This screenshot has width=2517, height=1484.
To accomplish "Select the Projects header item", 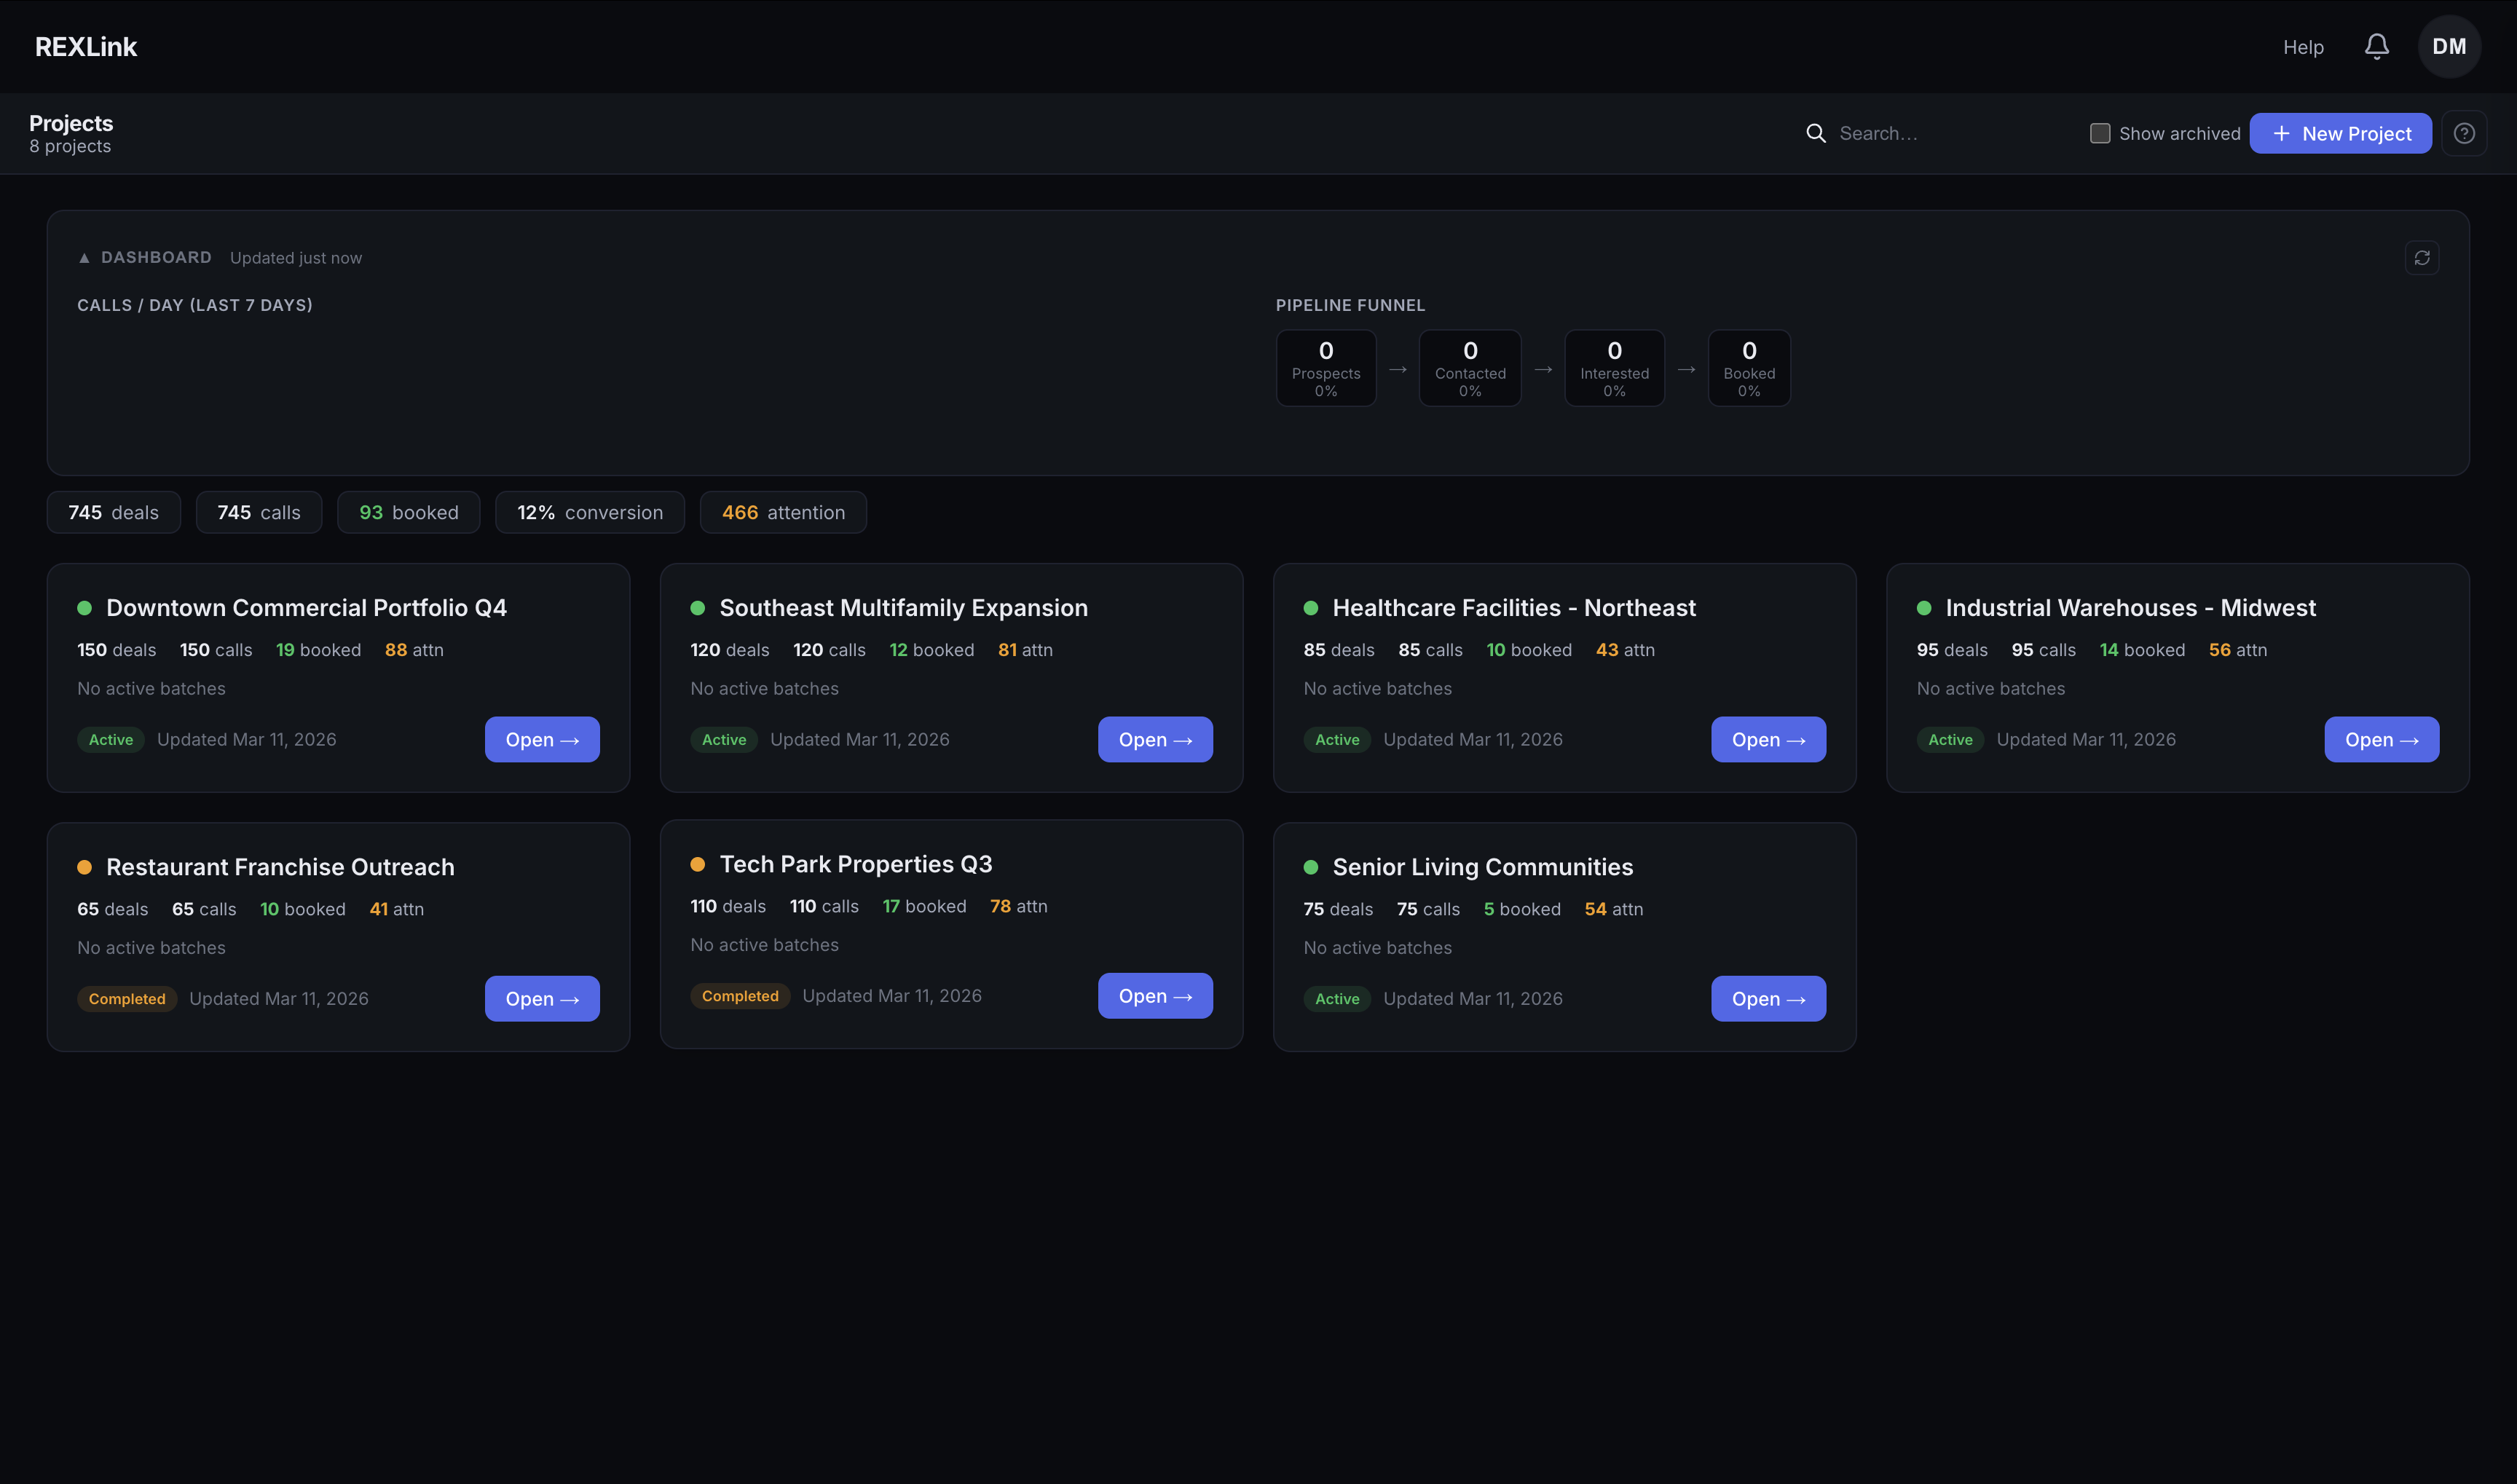I will [70, 122].
